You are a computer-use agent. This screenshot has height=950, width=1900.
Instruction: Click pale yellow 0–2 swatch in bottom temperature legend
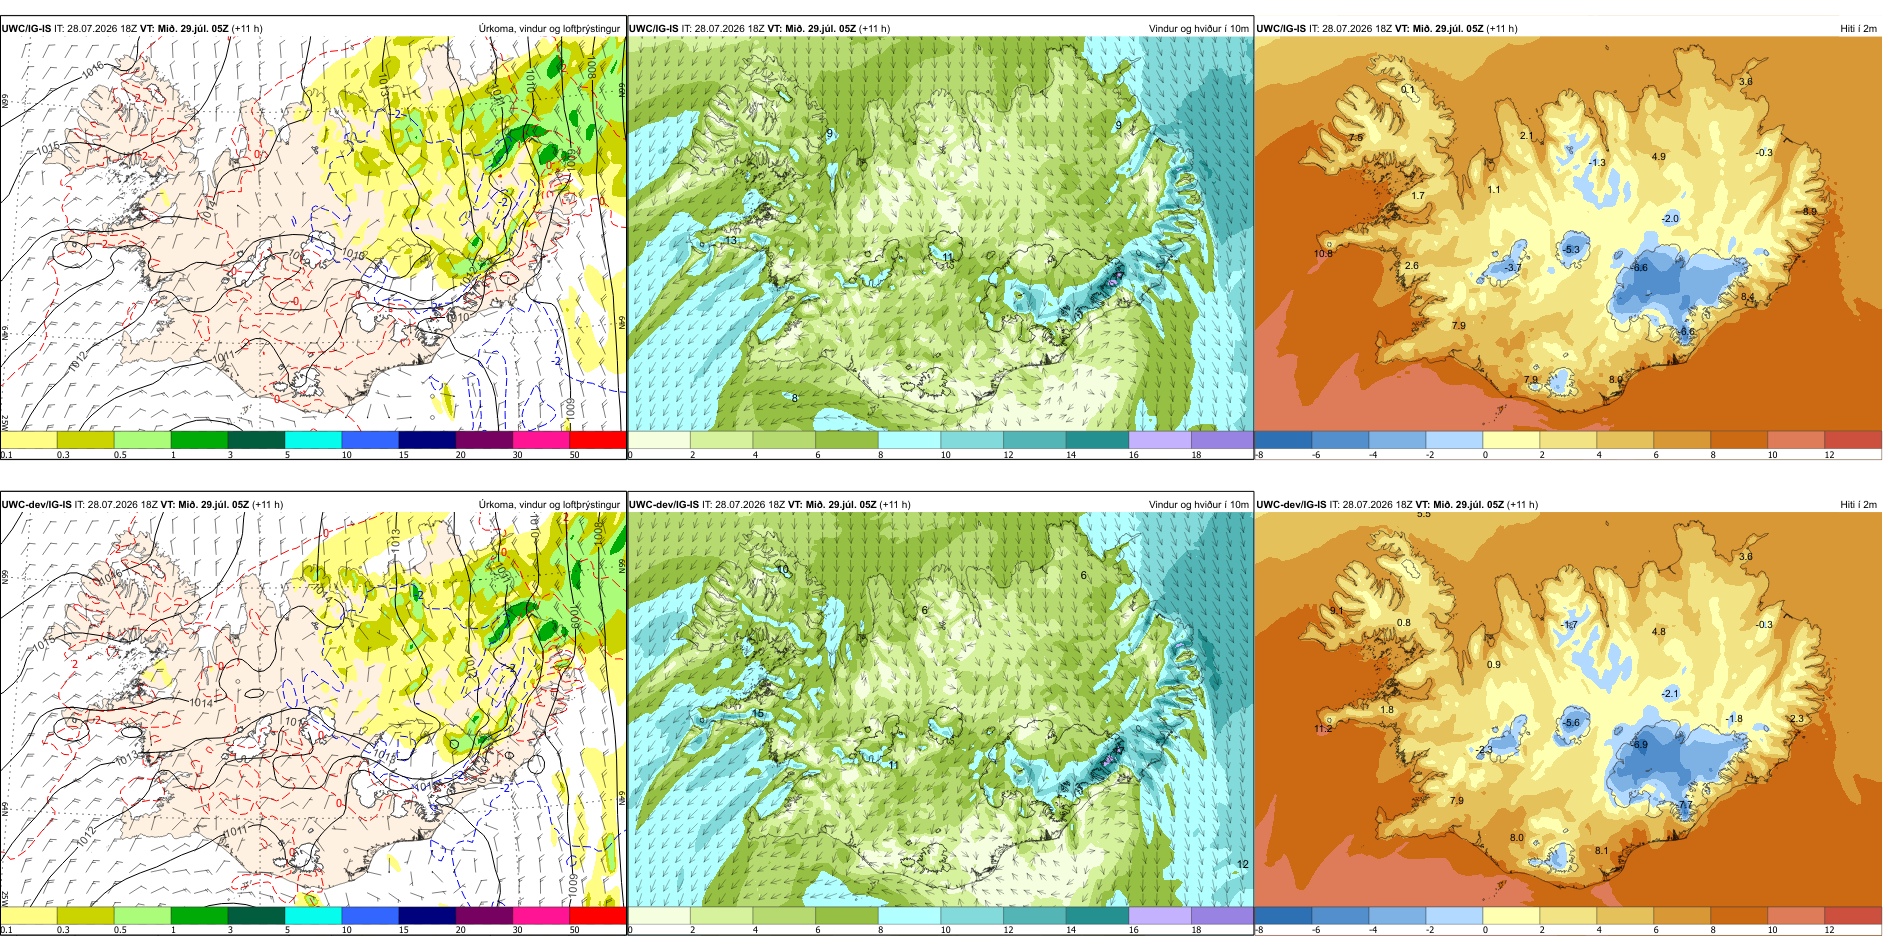(1511, 915)
